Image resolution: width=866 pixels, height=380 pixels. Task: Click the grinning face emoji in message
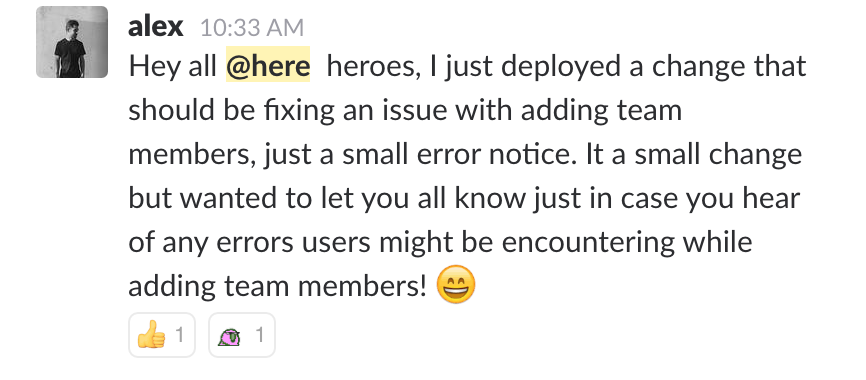[456, 284]
